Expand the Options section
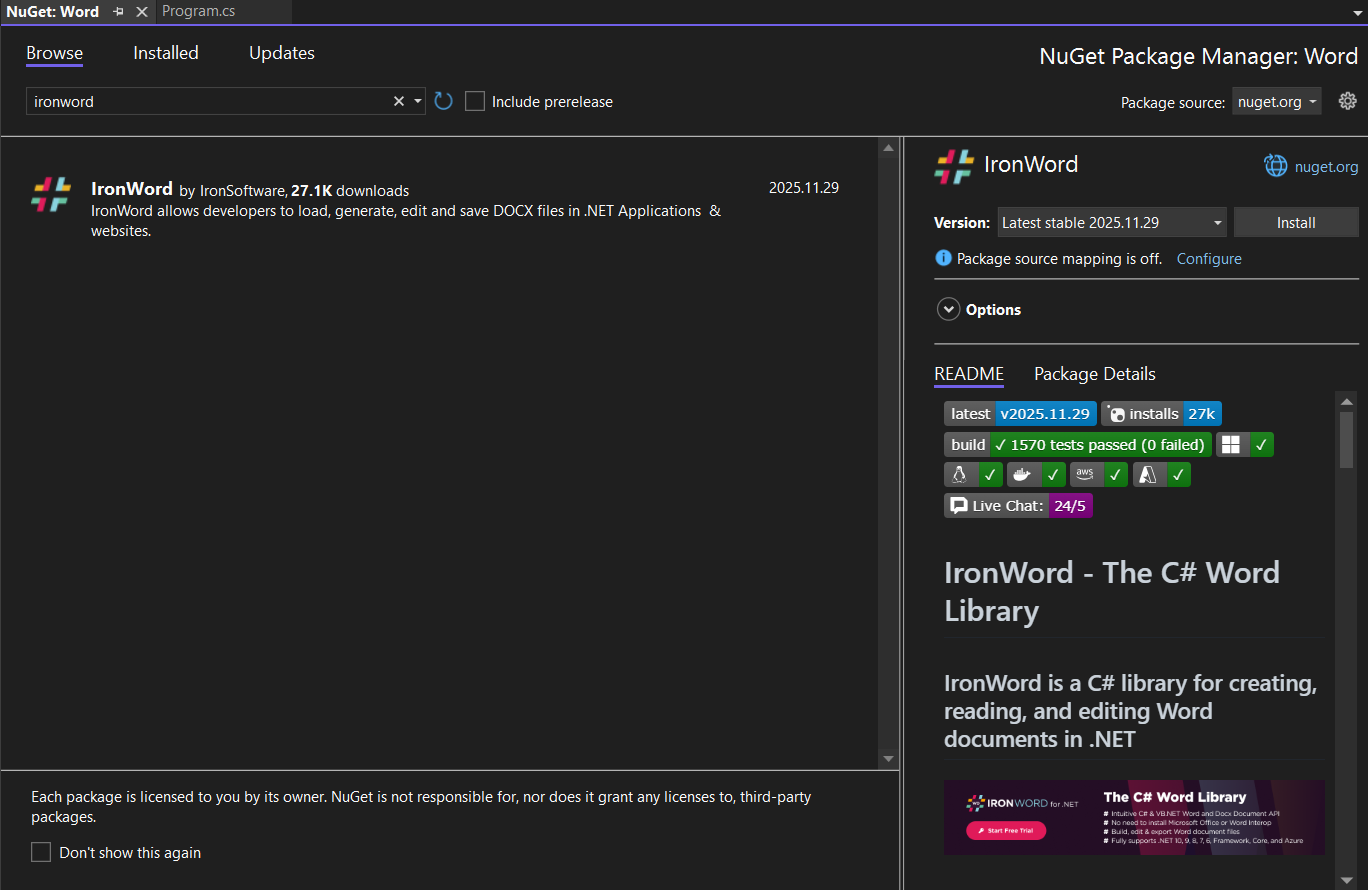 (948, 310)
